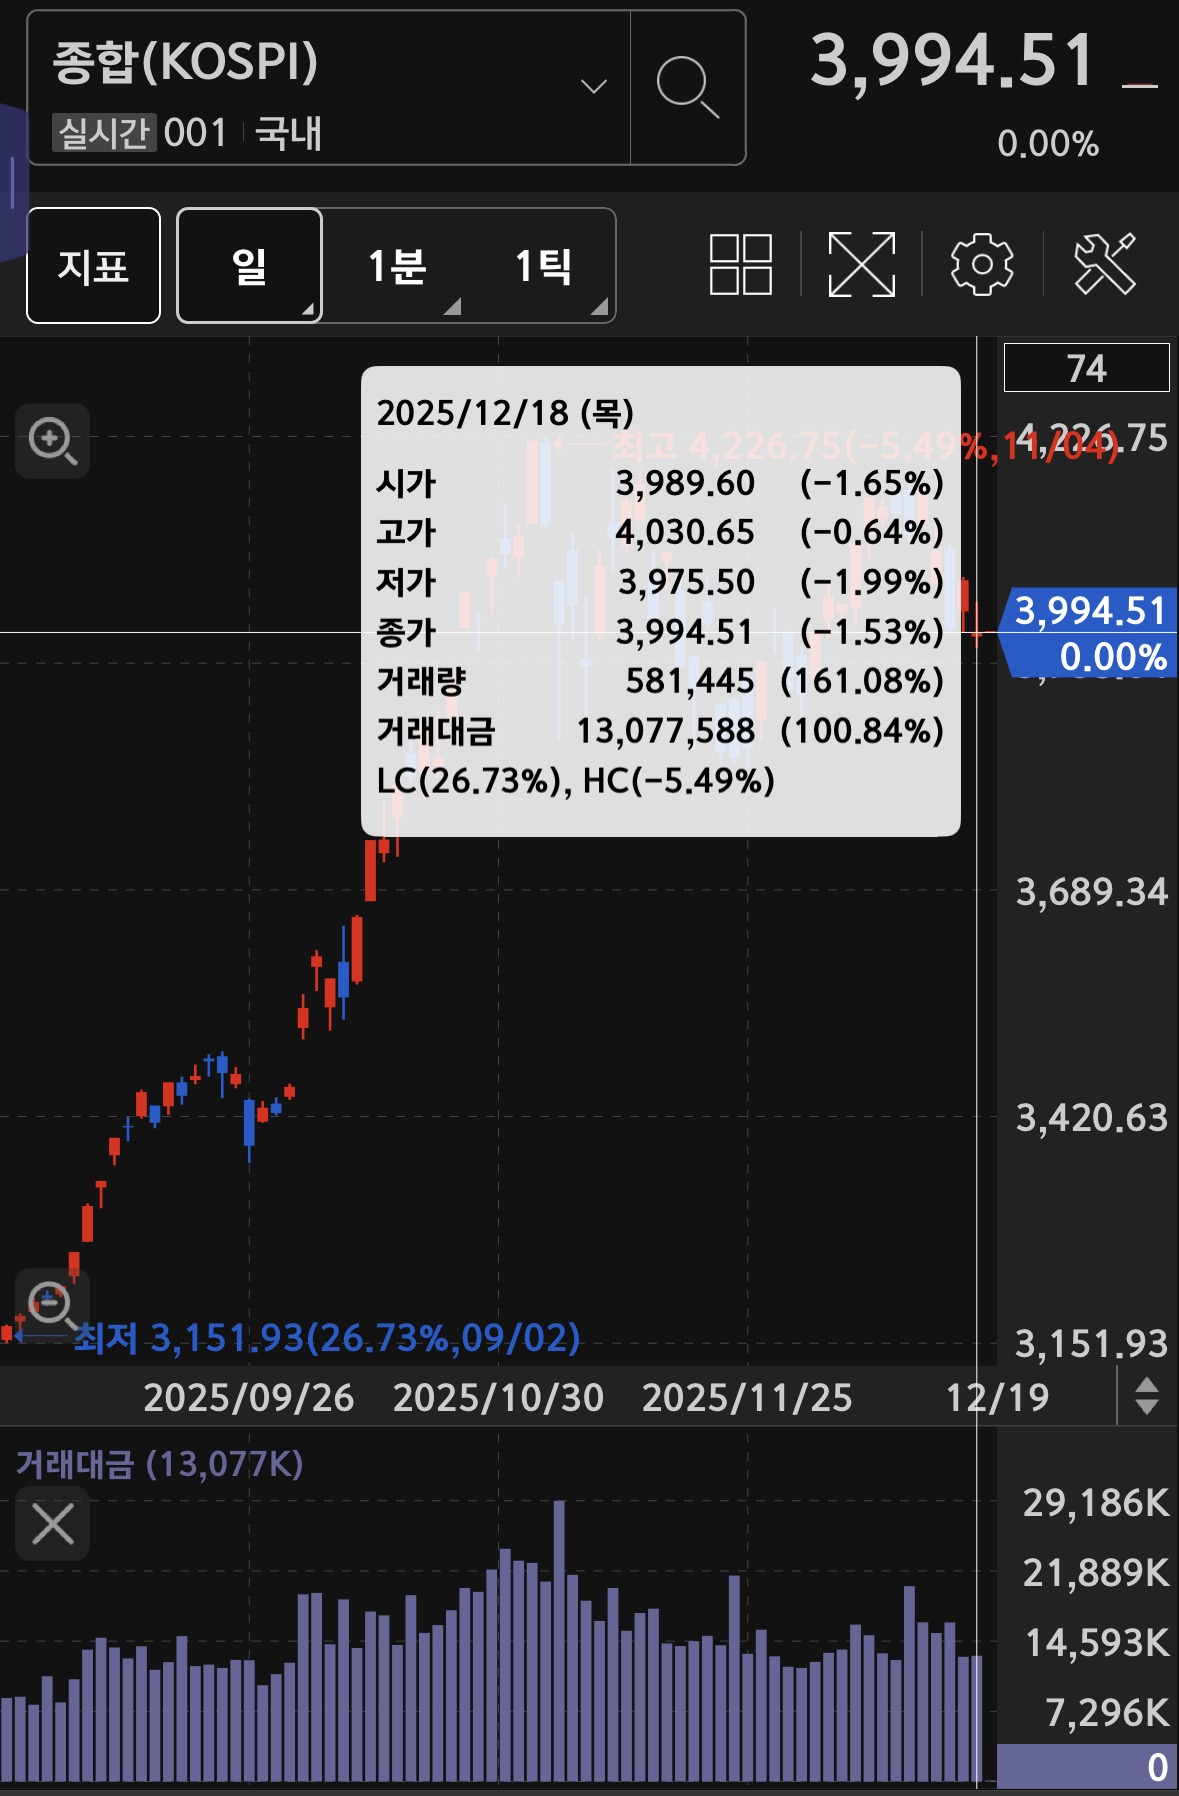Click the 실시간 real-time badge
1179x1796 pixels.
[104, 132]
